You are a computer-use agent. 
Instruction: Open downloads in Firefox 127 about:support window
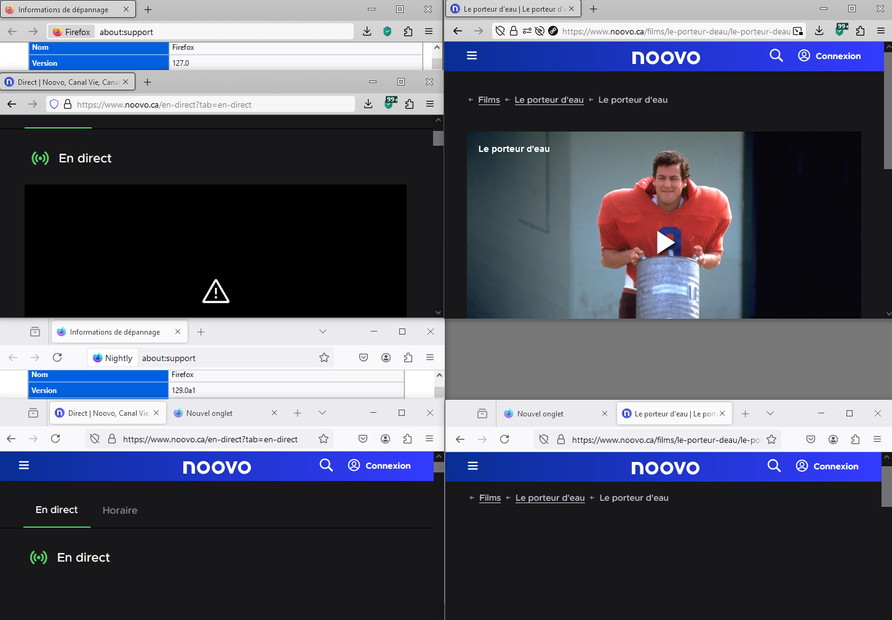[367, 32]
